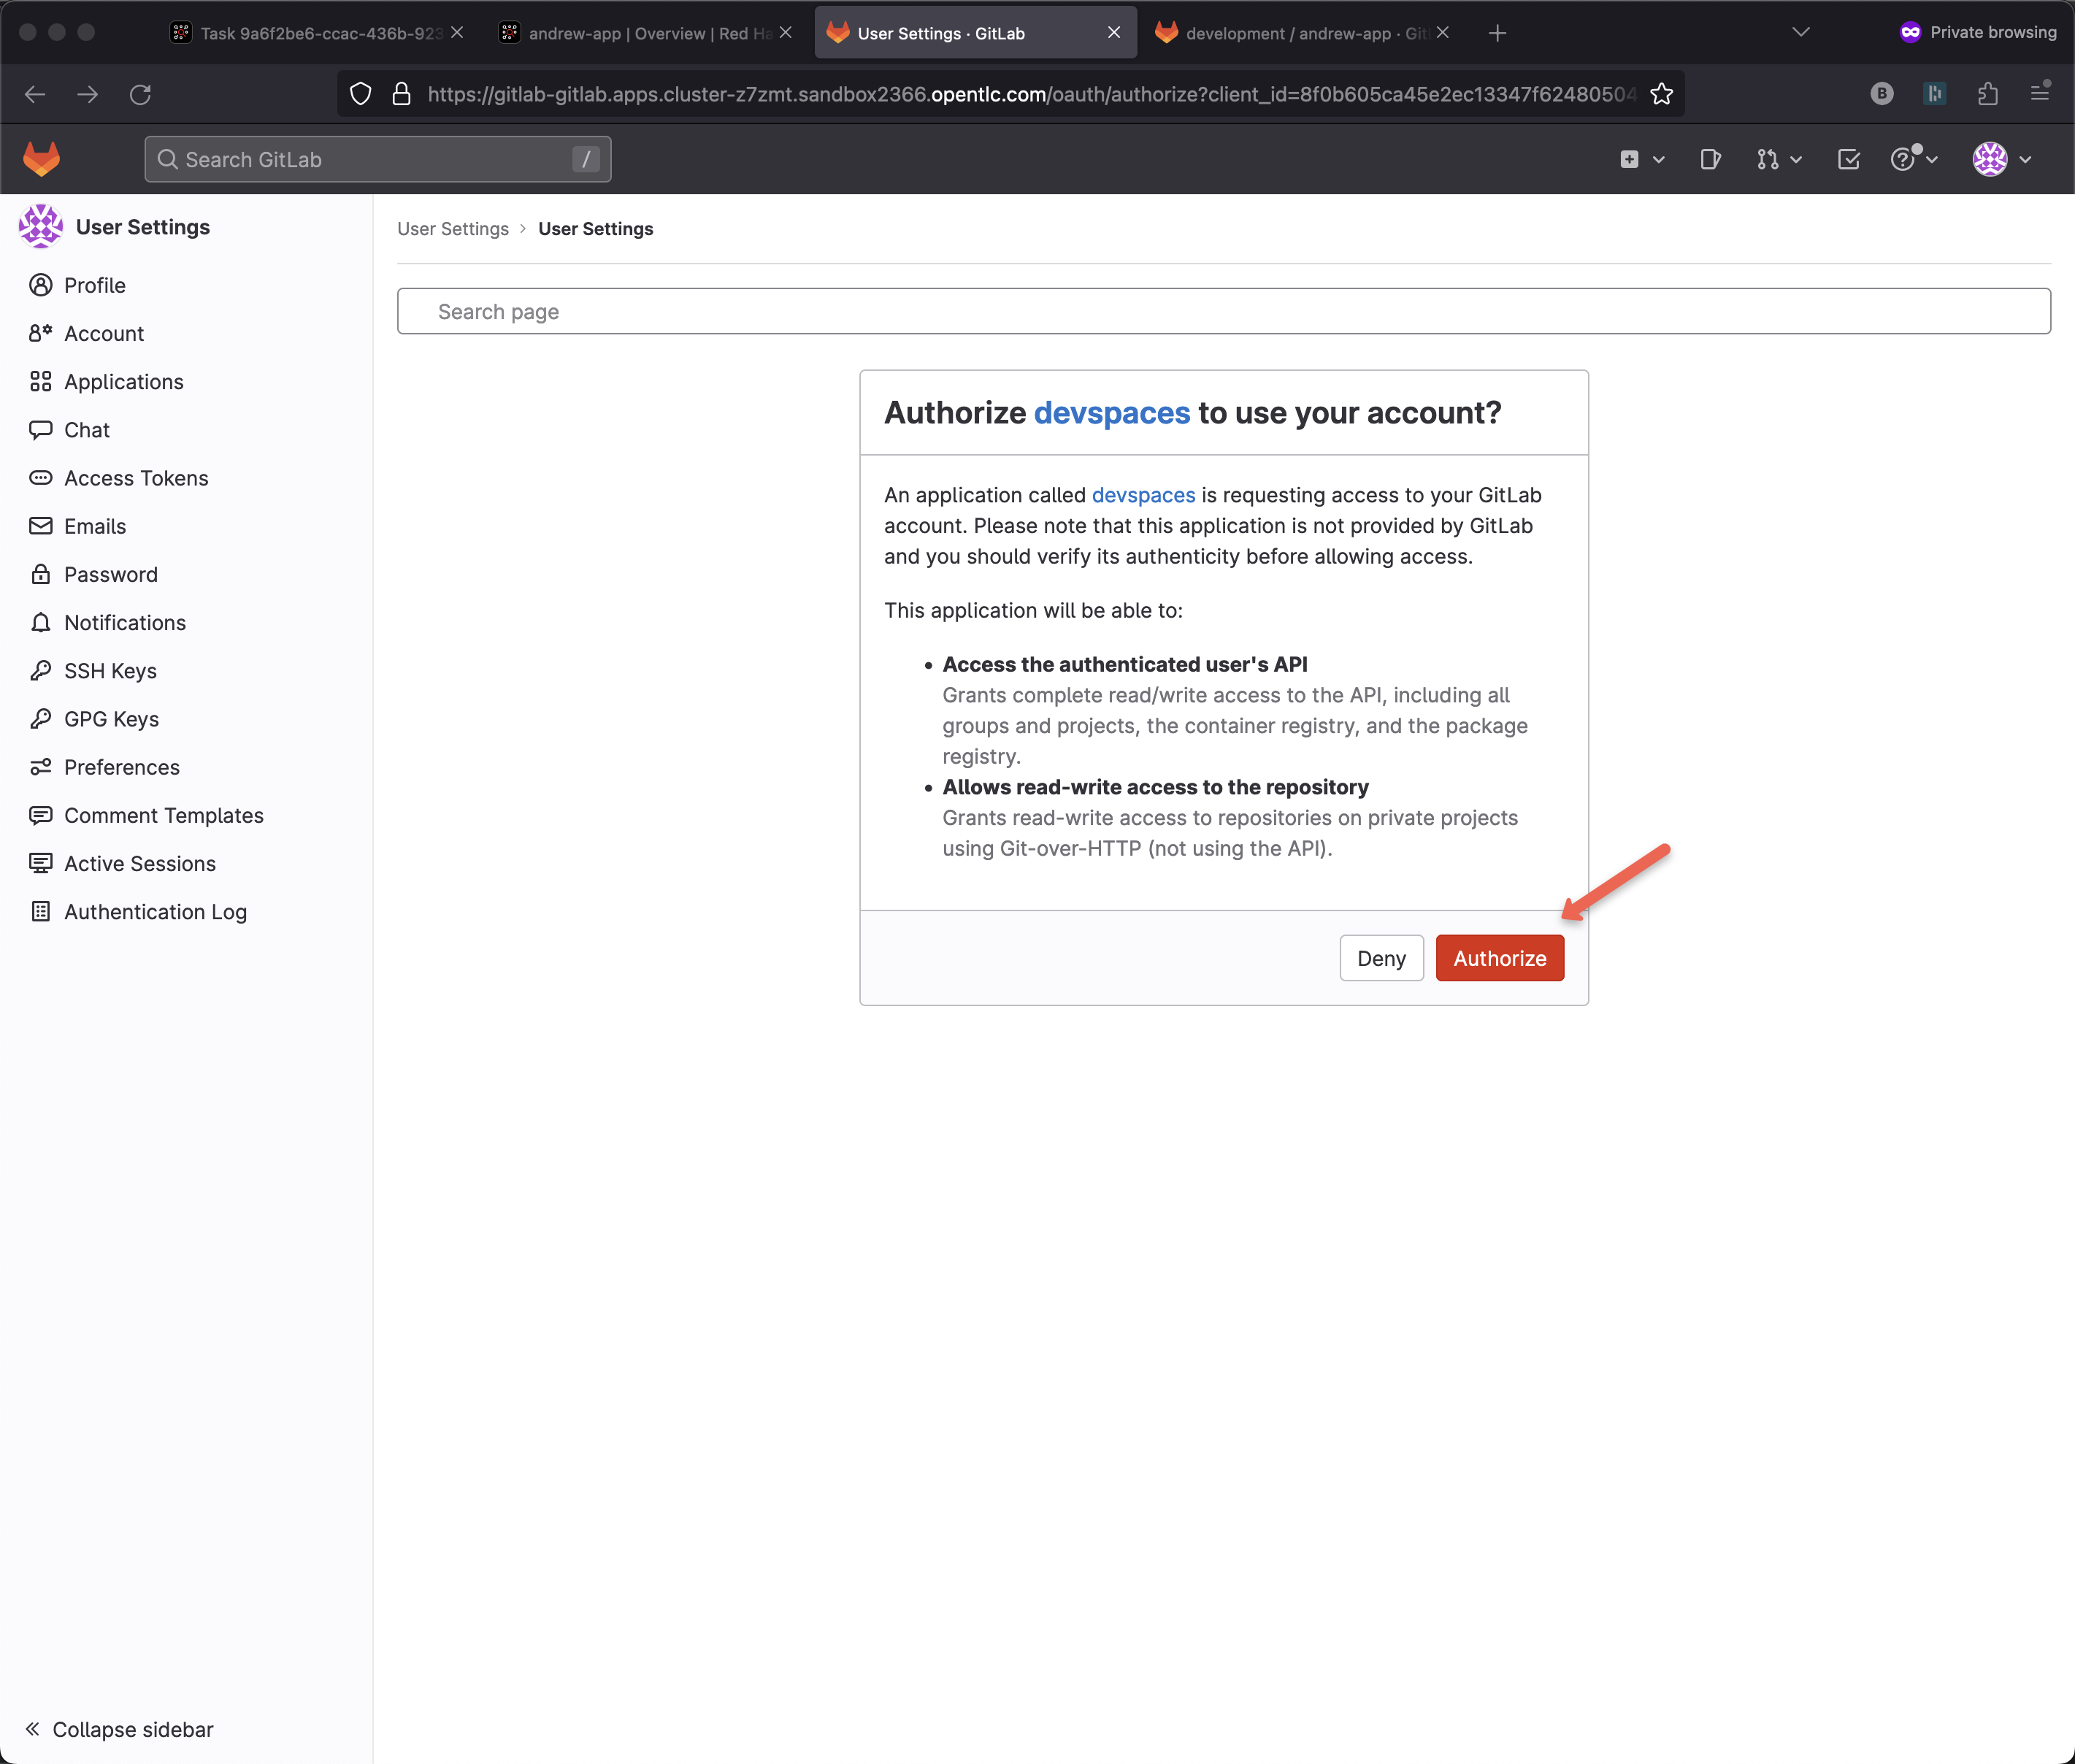Click the Firefox shield tracking icon
The image size is (2075, 1764).
[361, 94]
